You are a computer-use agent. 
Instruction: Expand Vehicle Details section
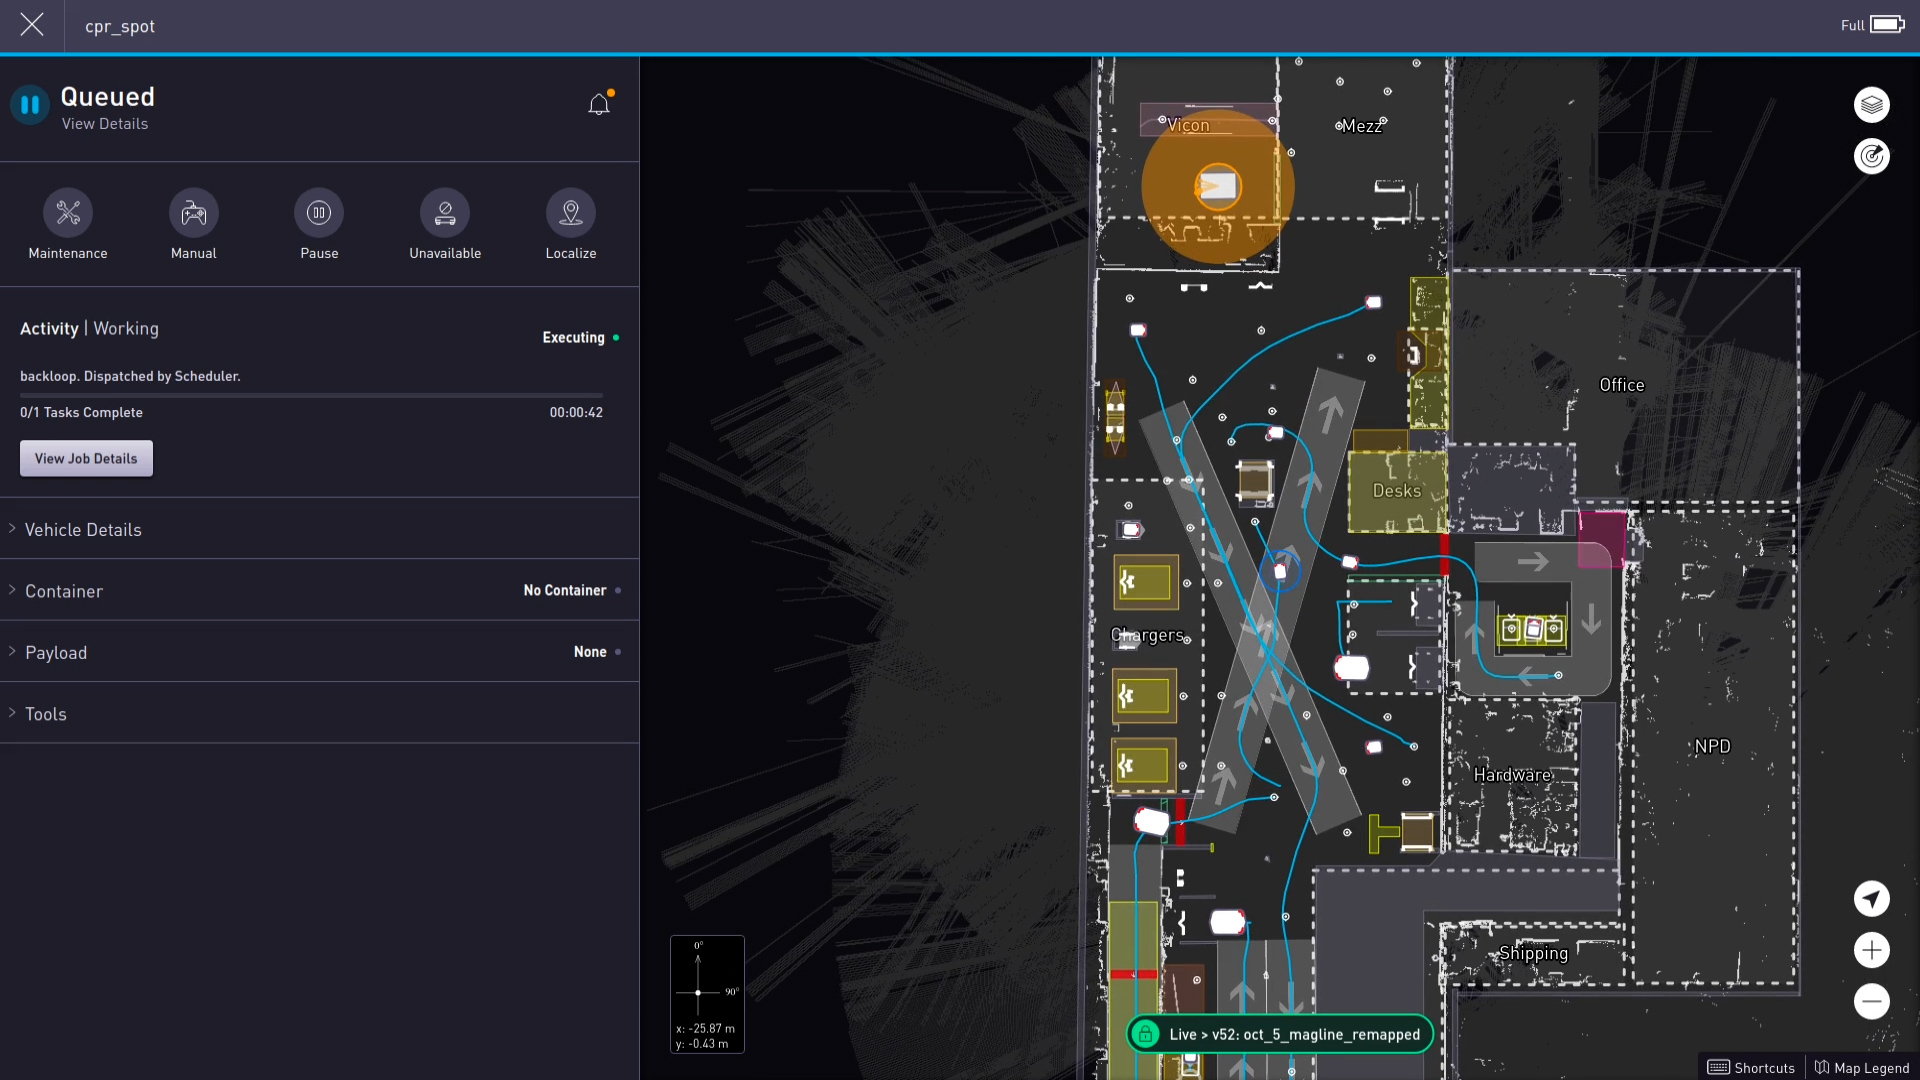83,530
